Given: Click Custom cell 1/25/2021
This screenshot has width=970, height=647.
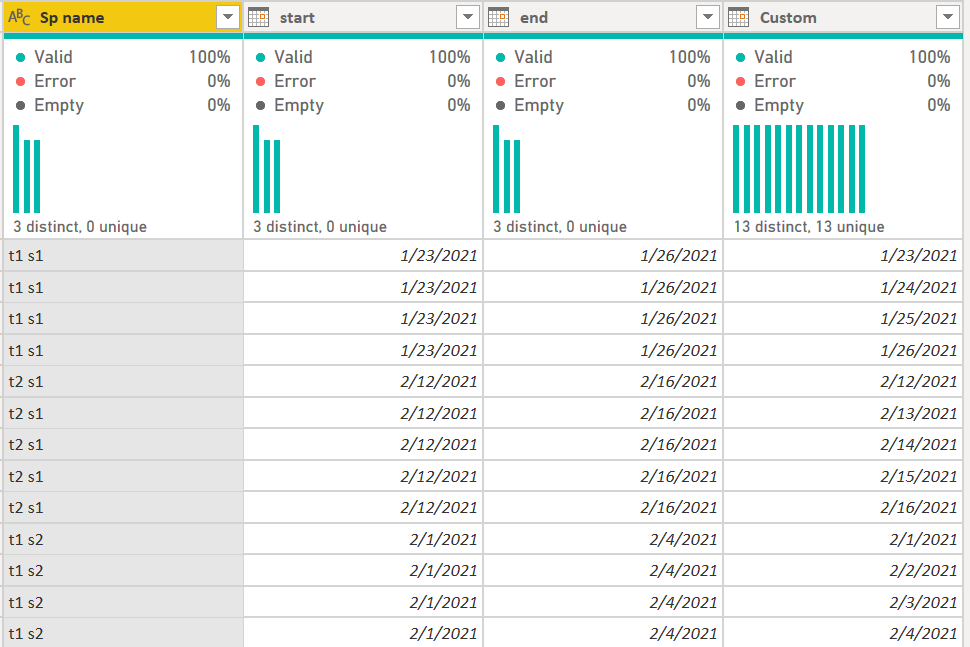Looking at the screenshot, I should [843, 319].
